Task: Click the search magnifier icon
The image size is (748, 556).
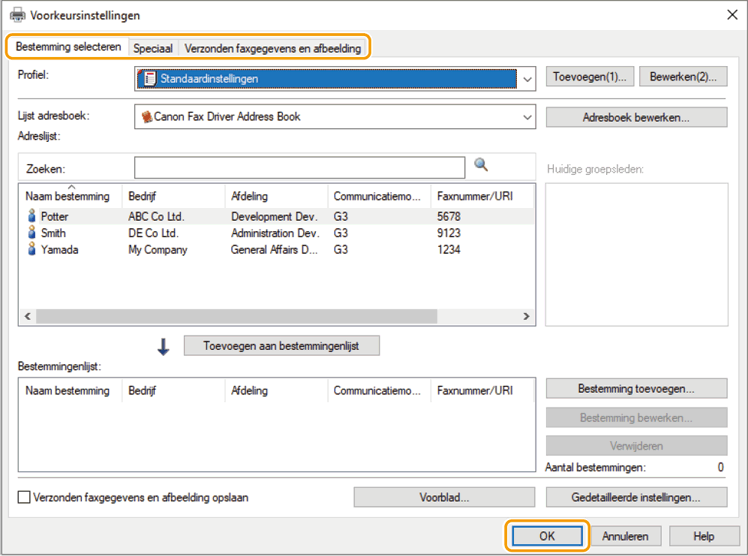Action: [481, 165]
